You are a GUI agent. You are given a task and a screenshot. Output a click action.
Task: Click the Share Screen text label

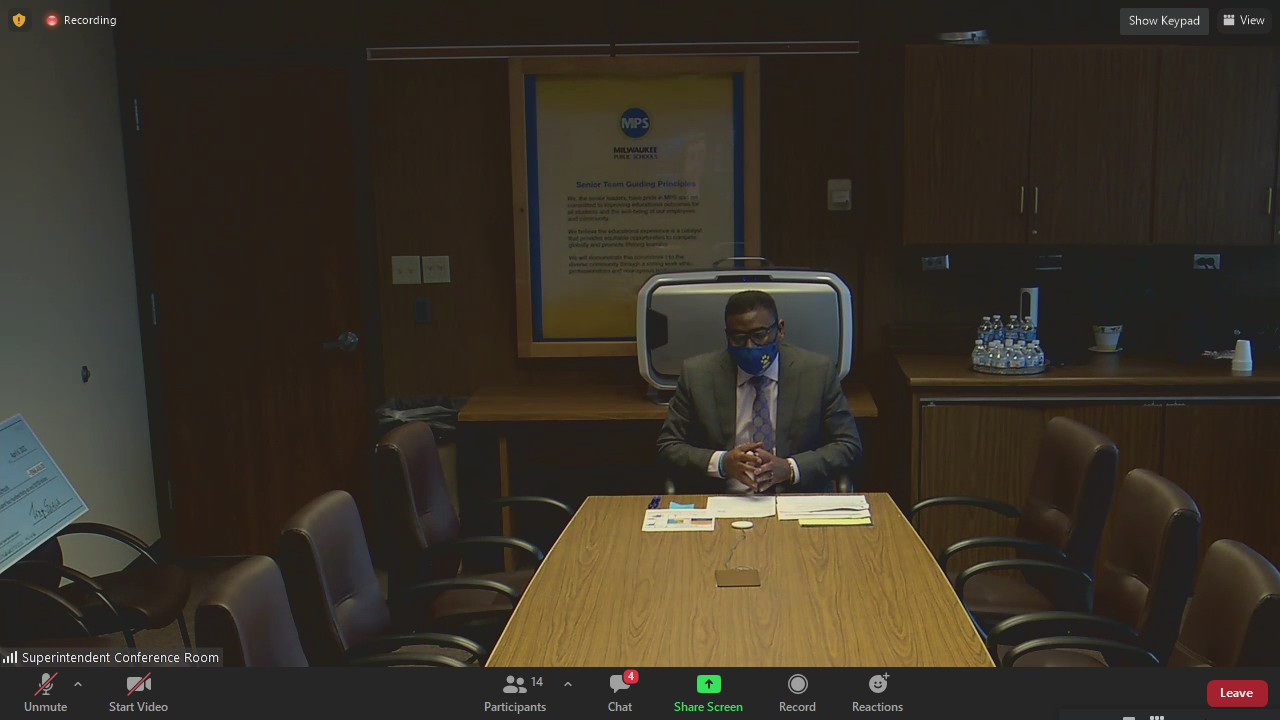708,707
